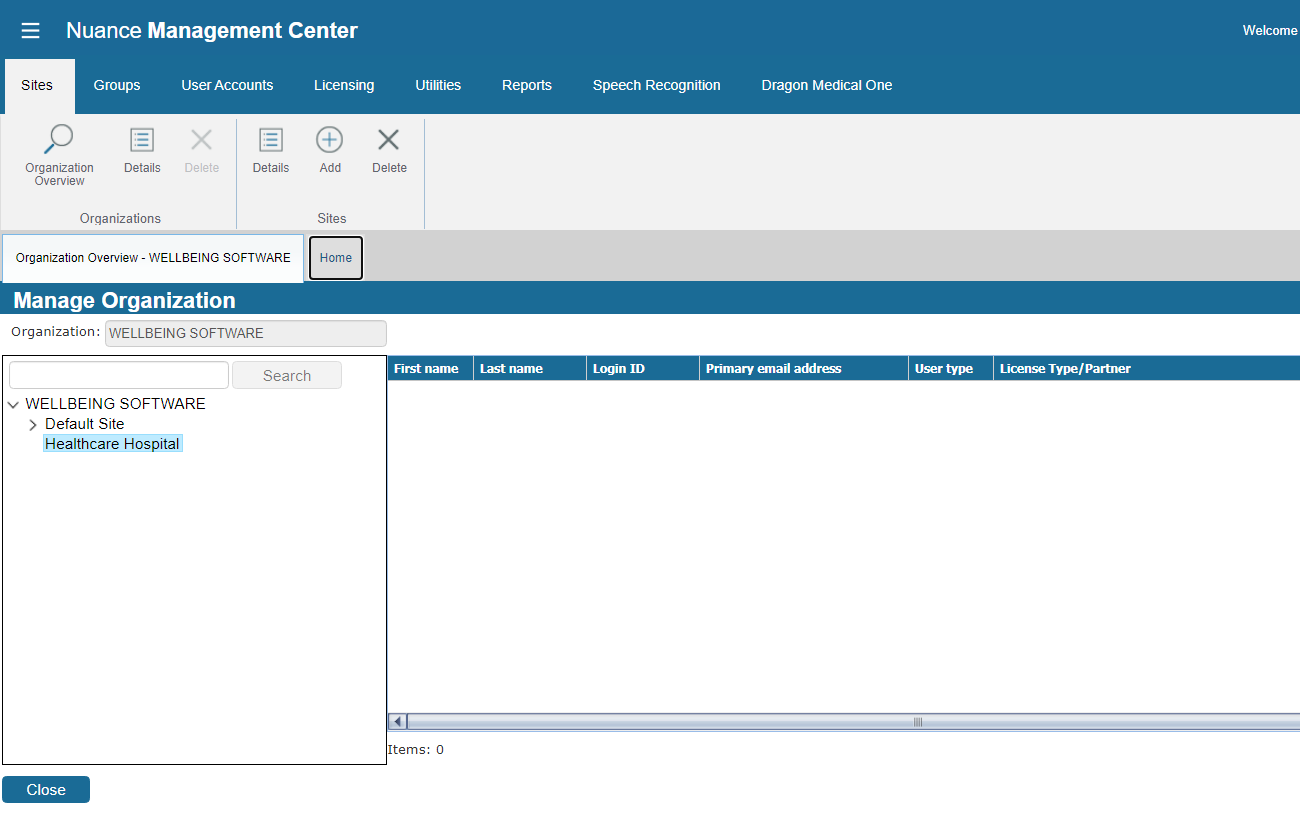Select Default Site in the tree
The width and height of the screenshot is (1300, 840).
[x=85, y=424]
